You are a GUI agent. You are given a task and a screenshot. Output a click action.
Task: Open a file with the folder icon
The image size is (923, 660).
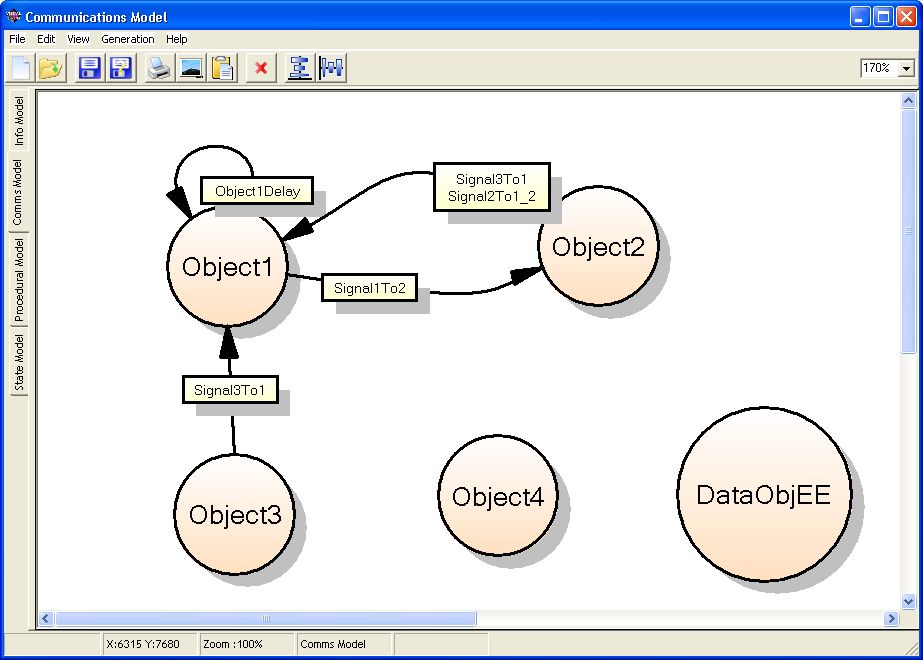tap(51, 68)
